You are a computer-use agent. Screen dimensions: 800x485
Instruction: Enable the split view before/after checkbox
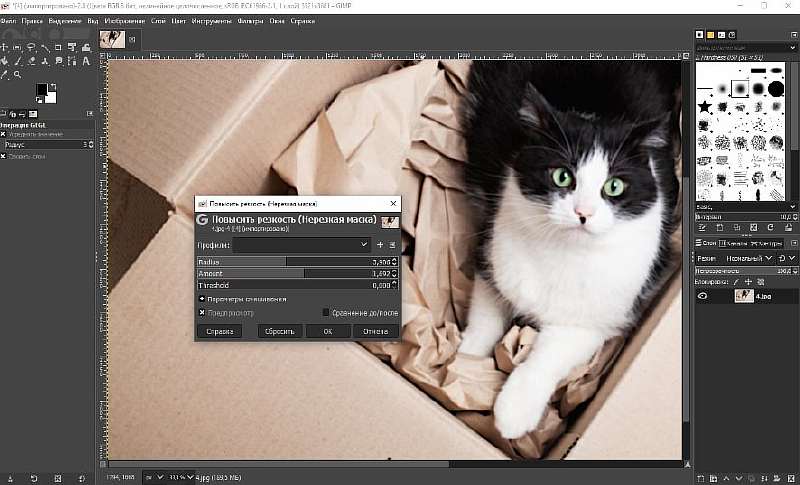[x=326, y=313]
